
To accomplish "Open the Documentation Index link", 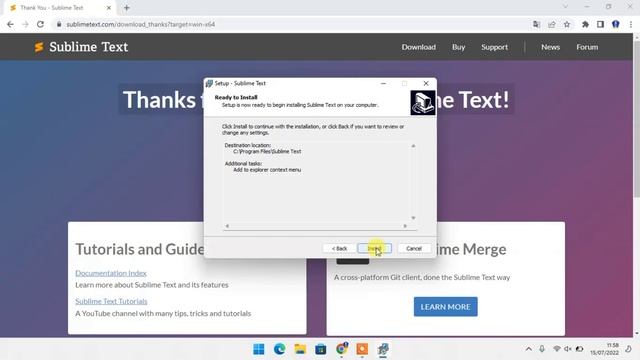I will click(x=111, y=273).
